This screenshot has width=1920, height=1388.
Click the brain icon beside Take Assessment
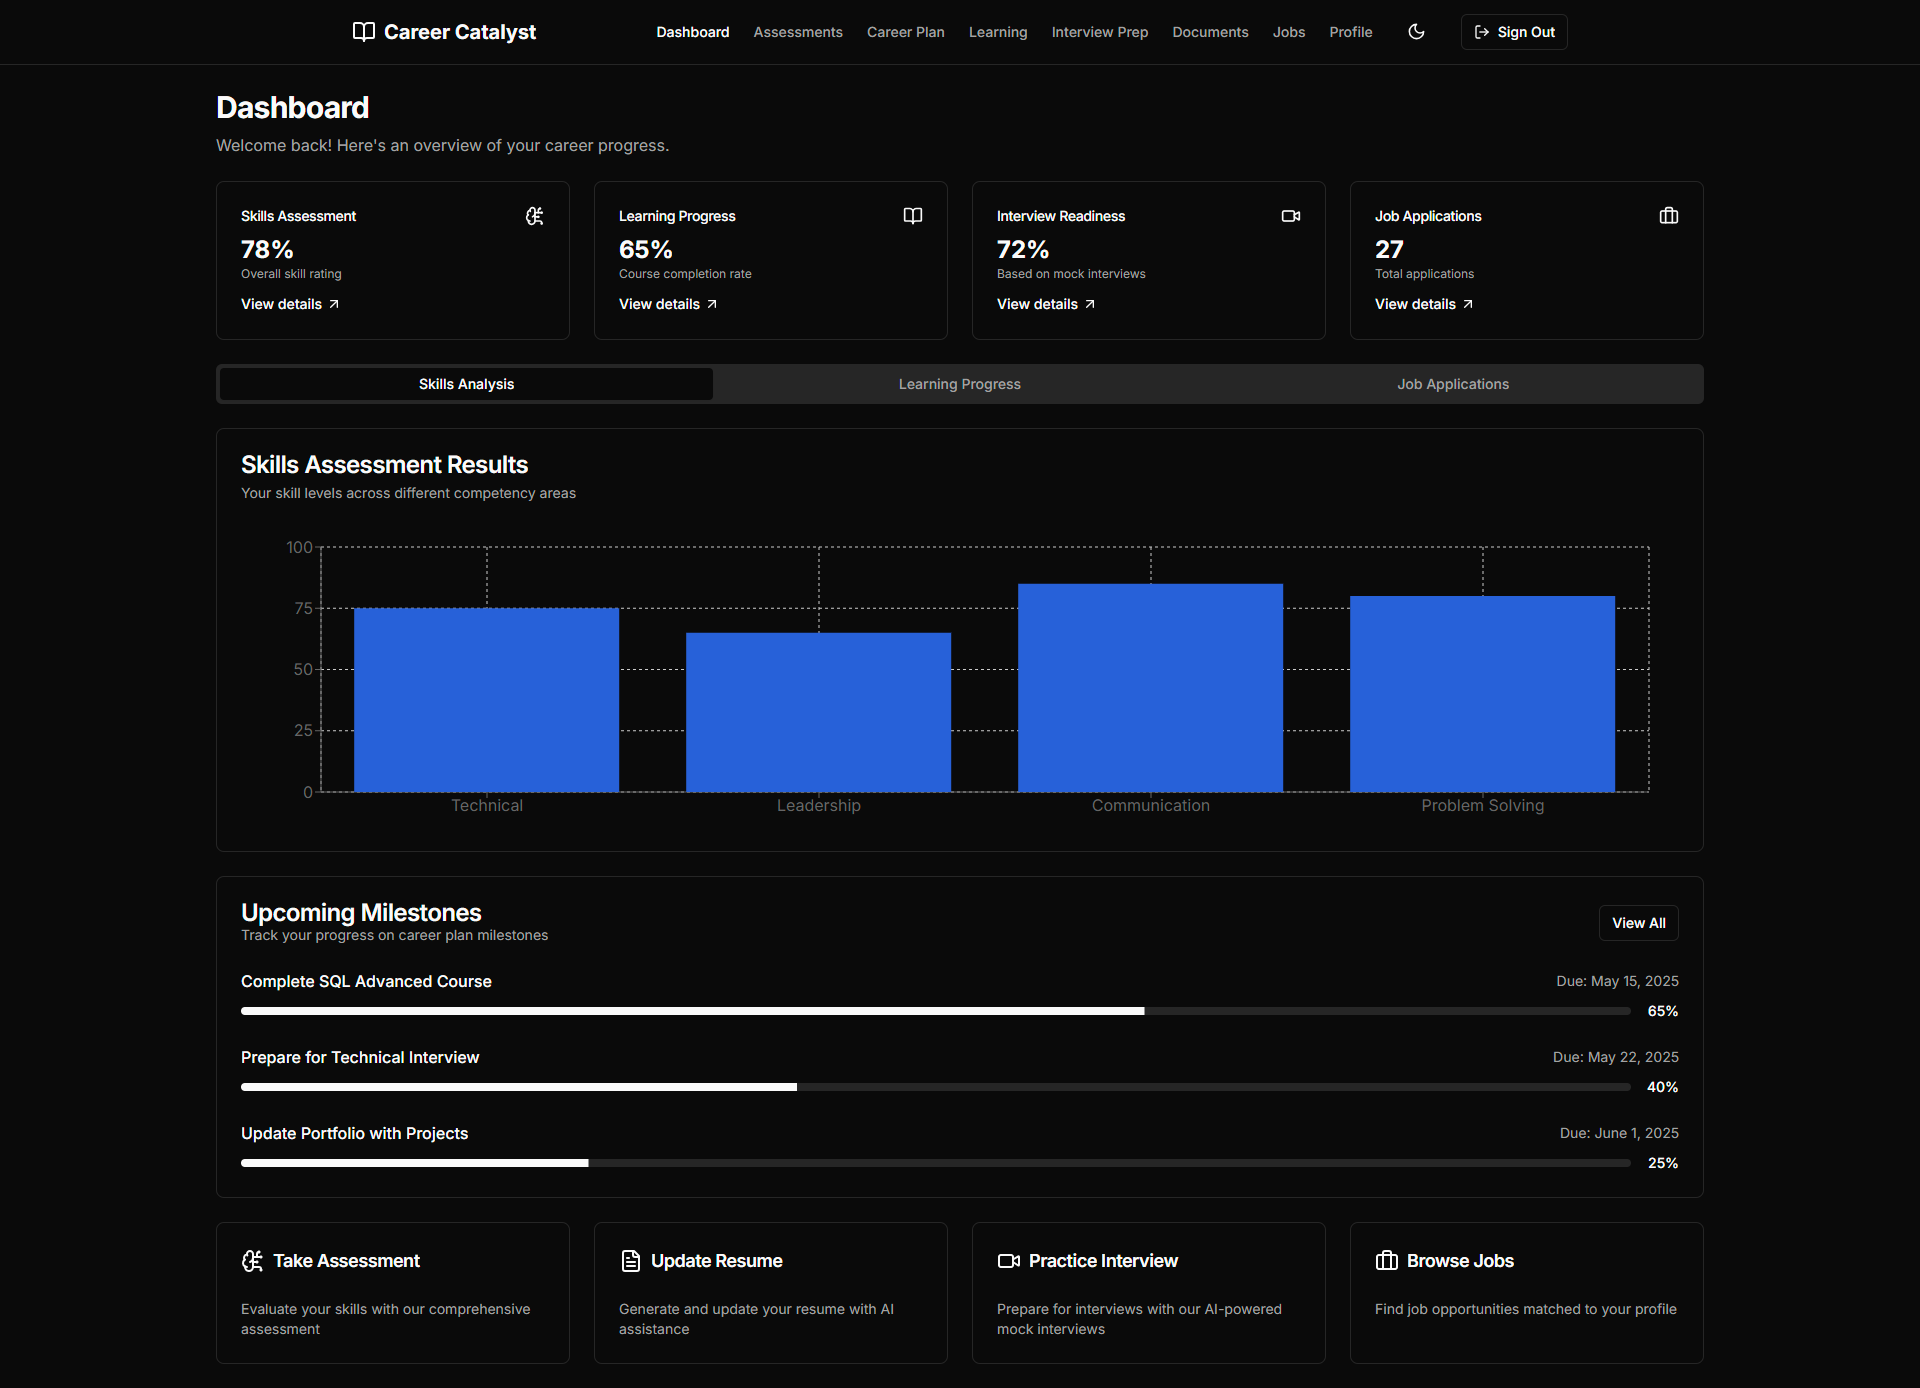[x=252, y=1261]
